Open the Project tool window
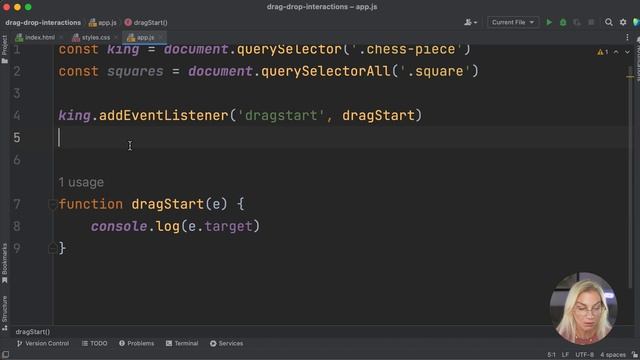Viewport: 640px width, 360px height. click(x=4, y=49)
